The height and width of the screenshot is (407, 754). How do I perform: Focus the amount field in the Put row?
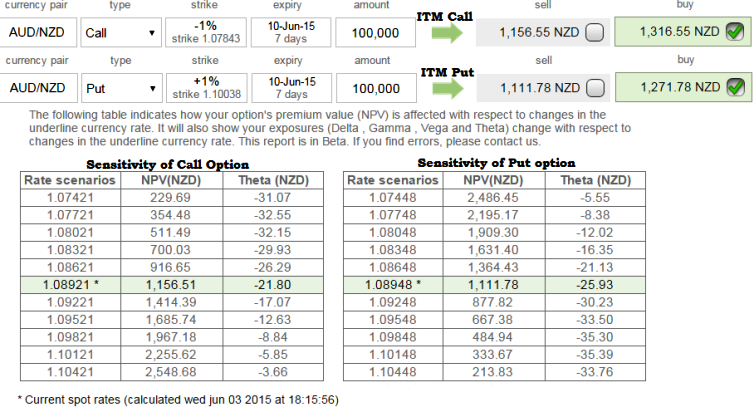(x=375, y=87)
